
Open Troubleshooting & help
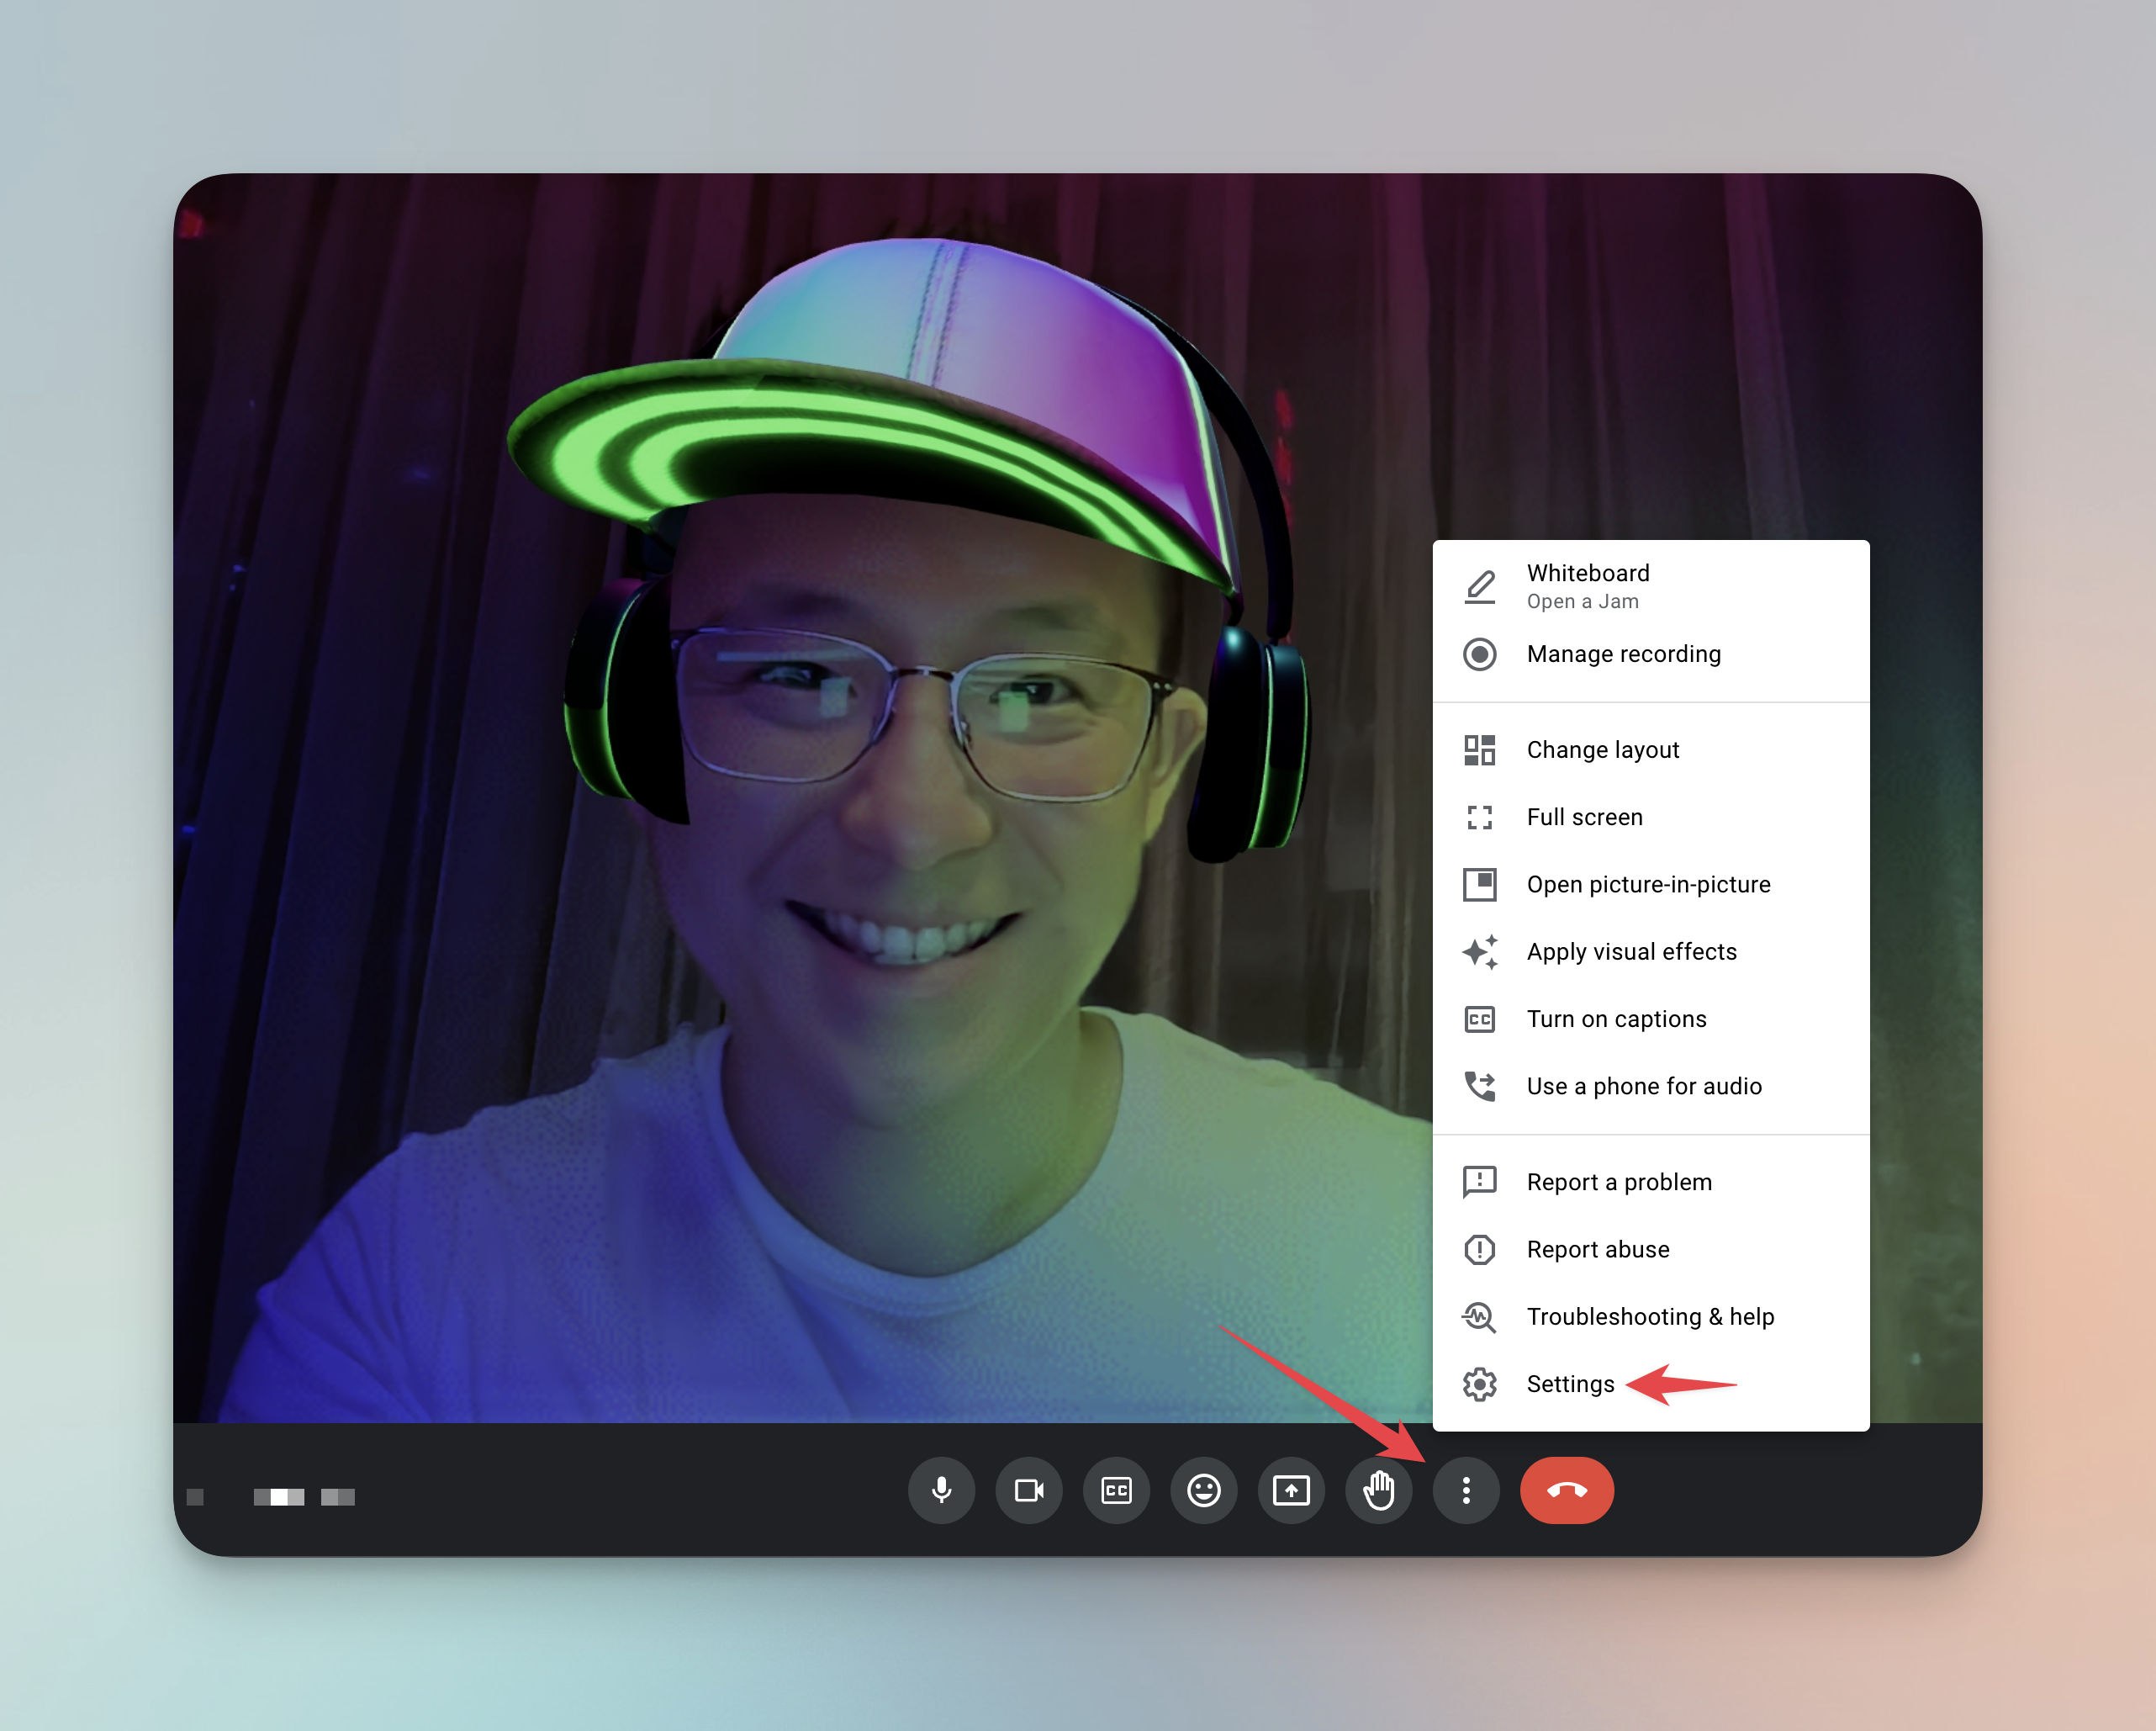click(1651, 1317)
